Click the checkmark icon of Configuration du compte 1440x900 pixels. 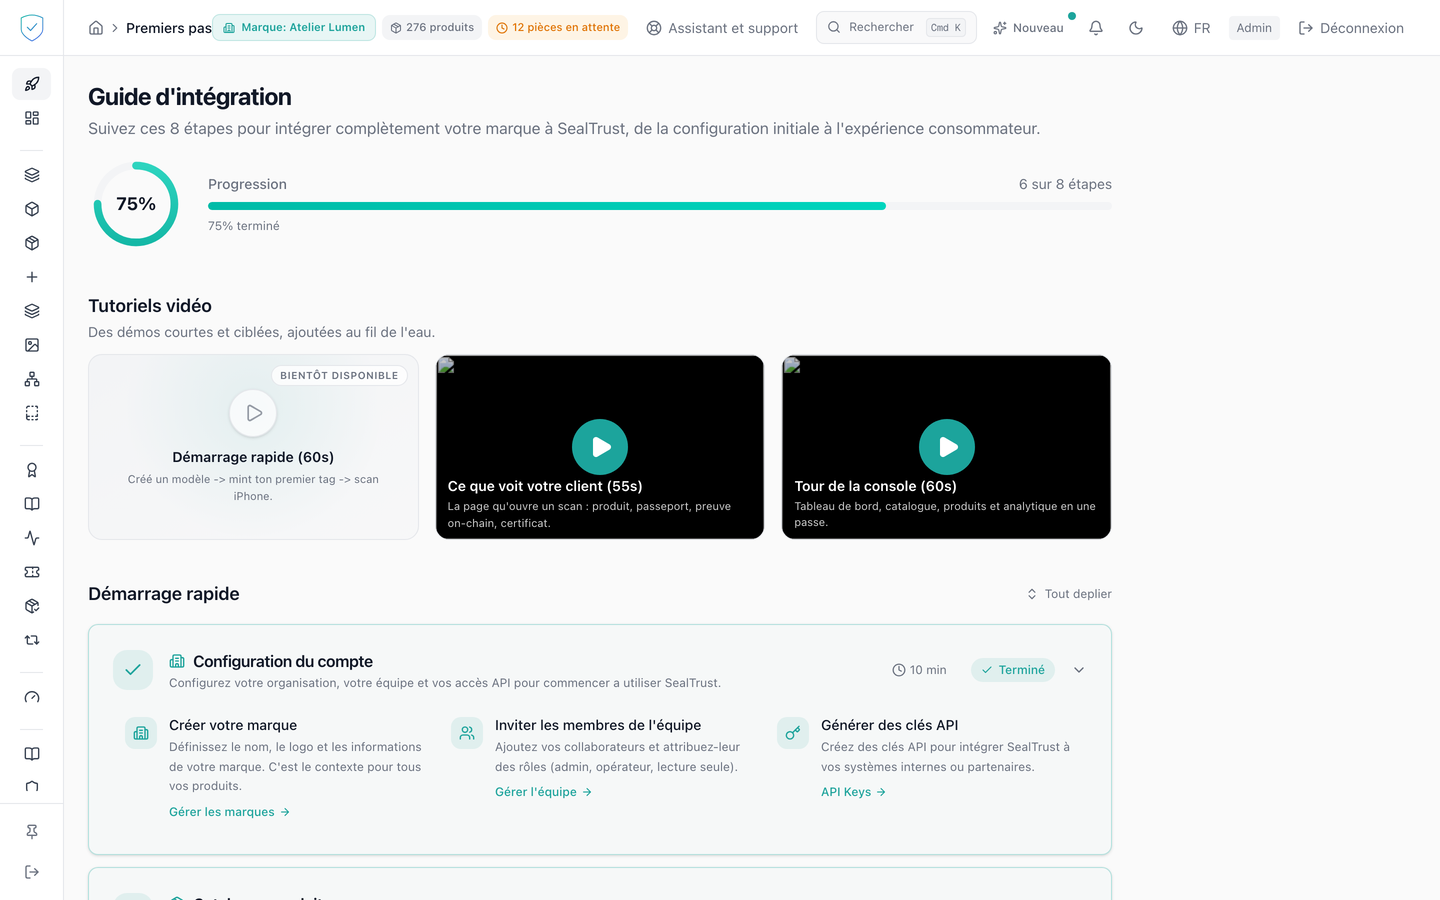click(x=133, y=670)
